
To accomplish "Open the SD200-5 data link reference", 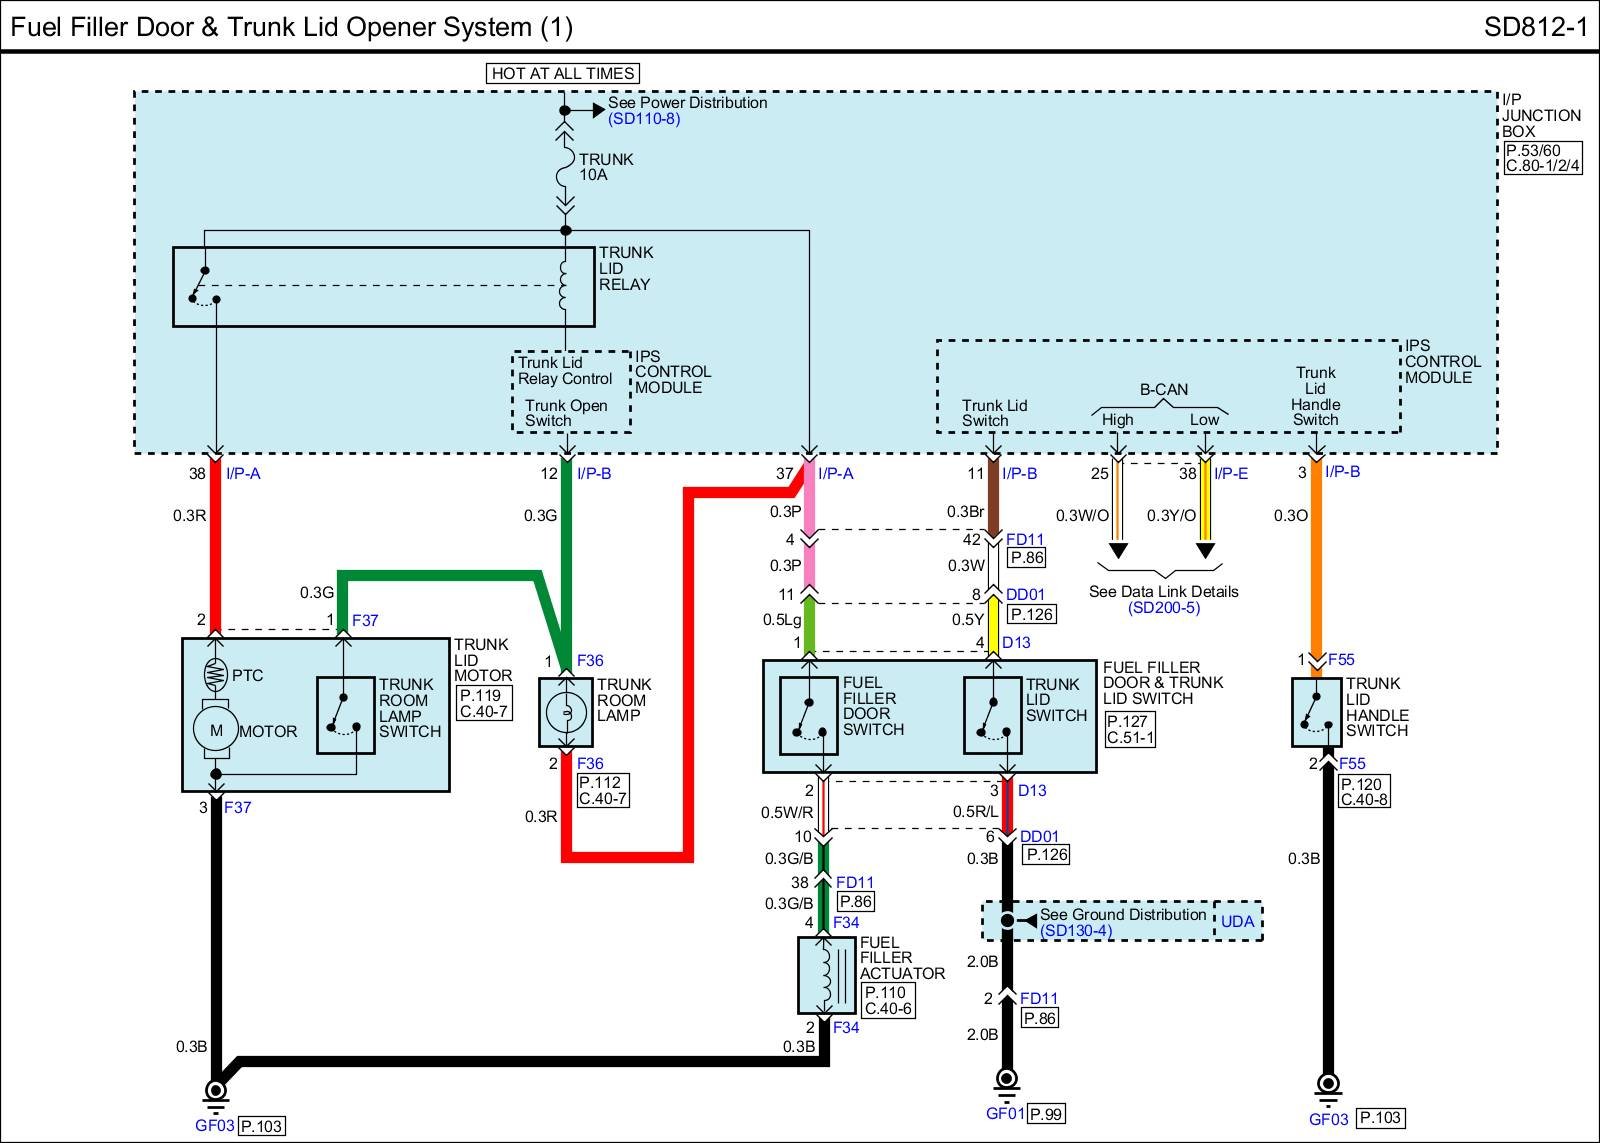I will tap(1164, 608).
